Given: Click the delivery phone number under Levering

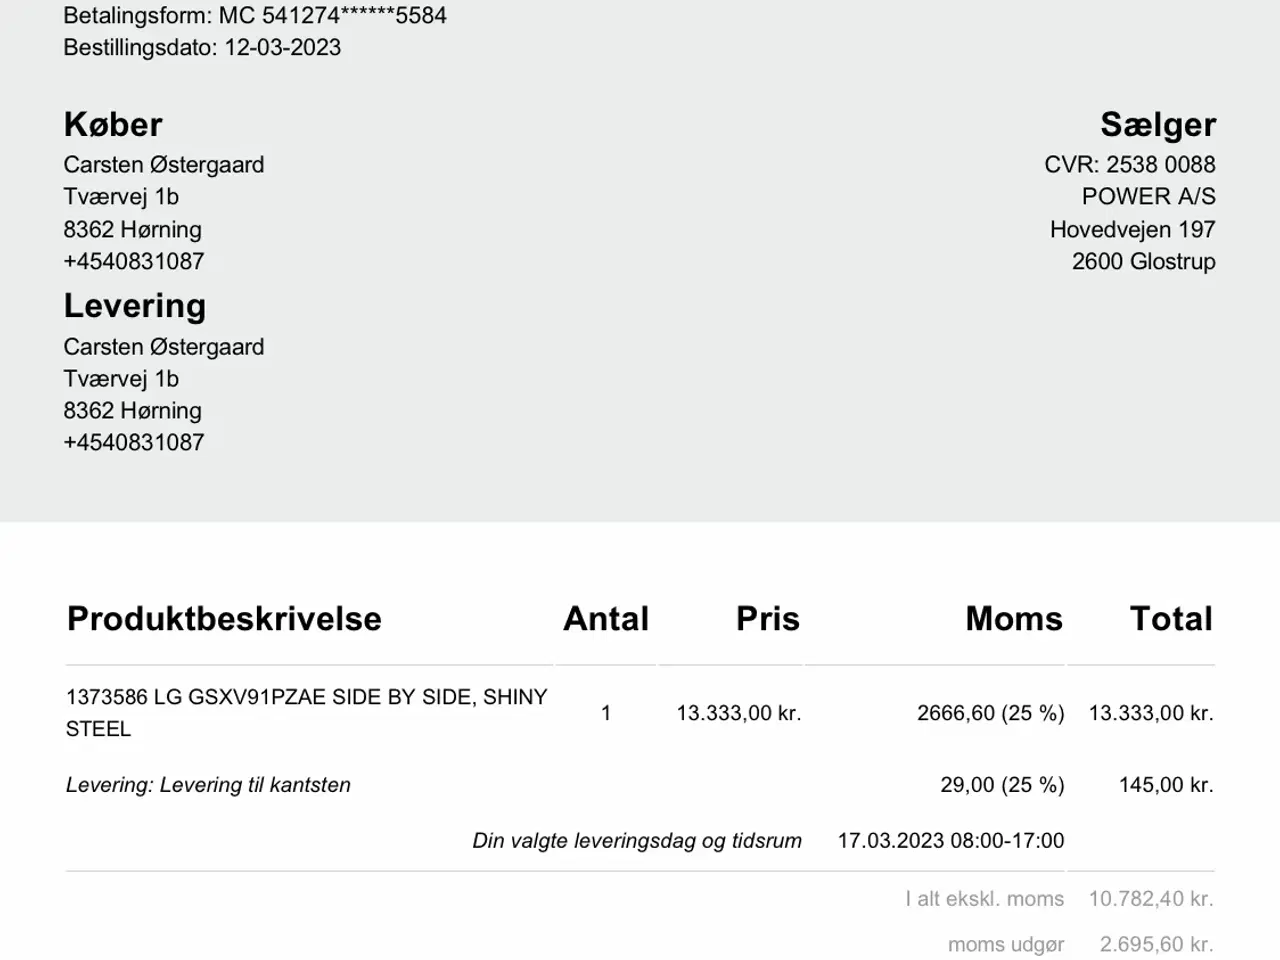Looking at the screenshot, I should point(134,442).
